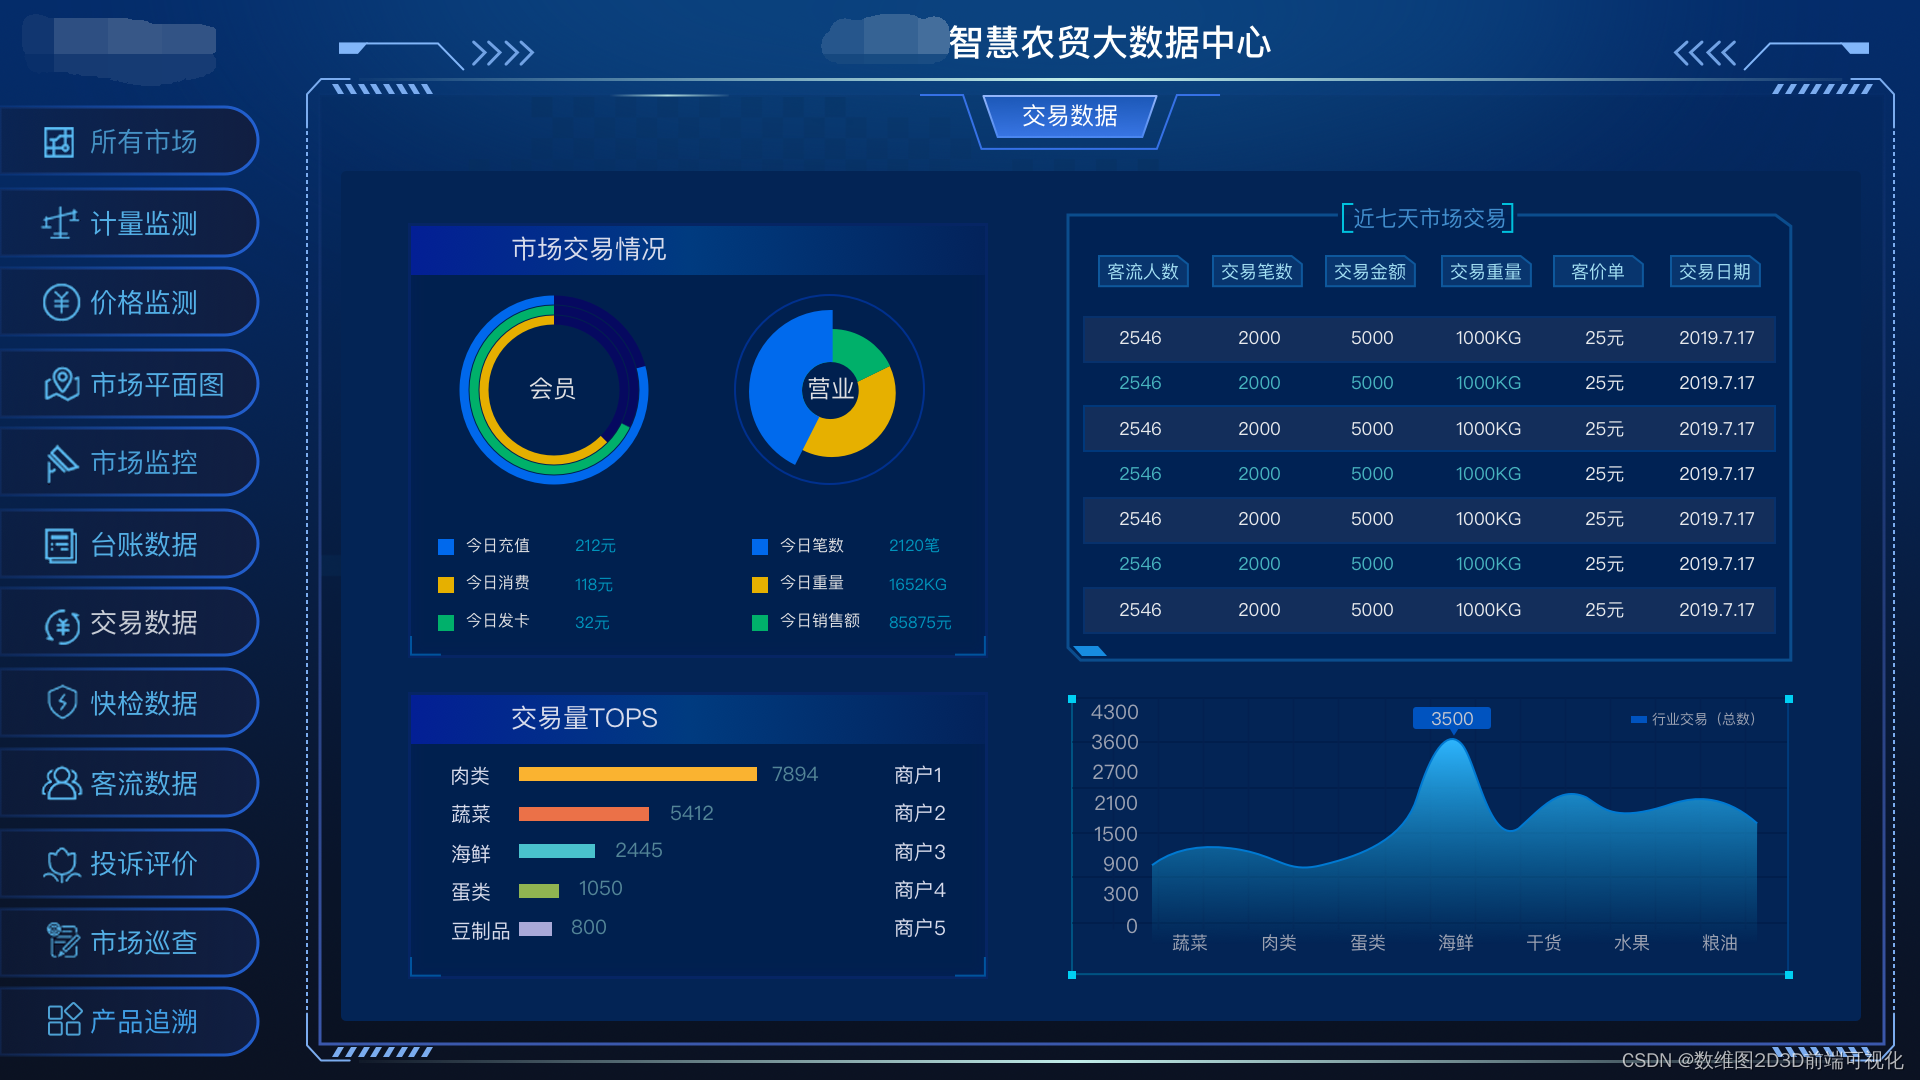Click the 价格监测 yen icon

coord(61,302)
